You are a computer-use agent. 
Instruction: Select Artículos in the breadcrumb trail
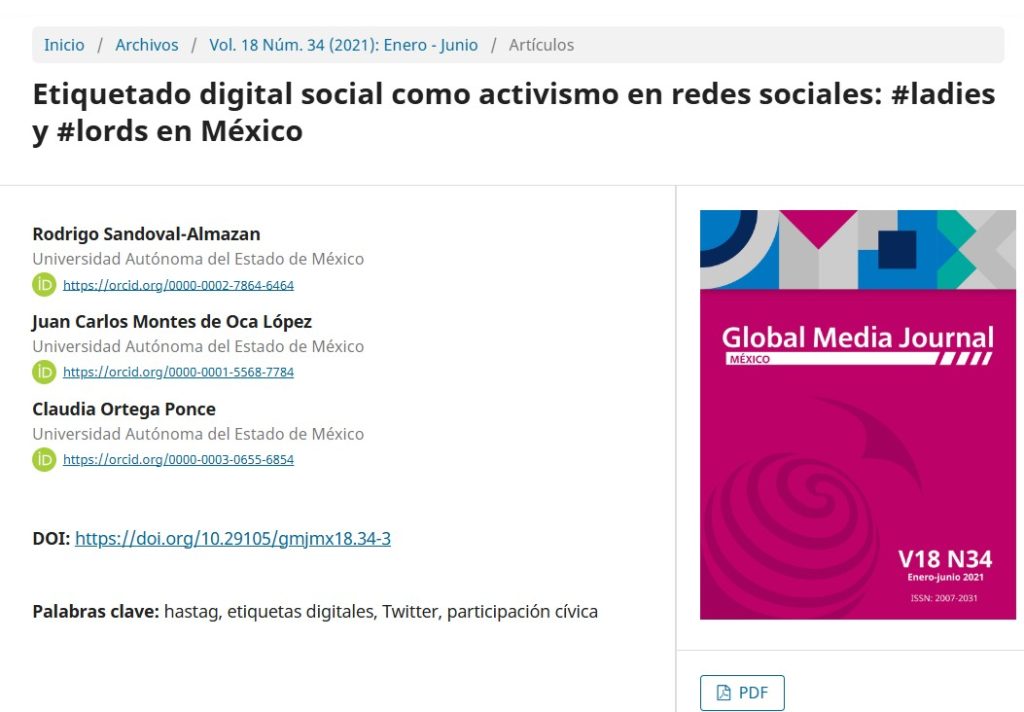[x=541, y=44]
